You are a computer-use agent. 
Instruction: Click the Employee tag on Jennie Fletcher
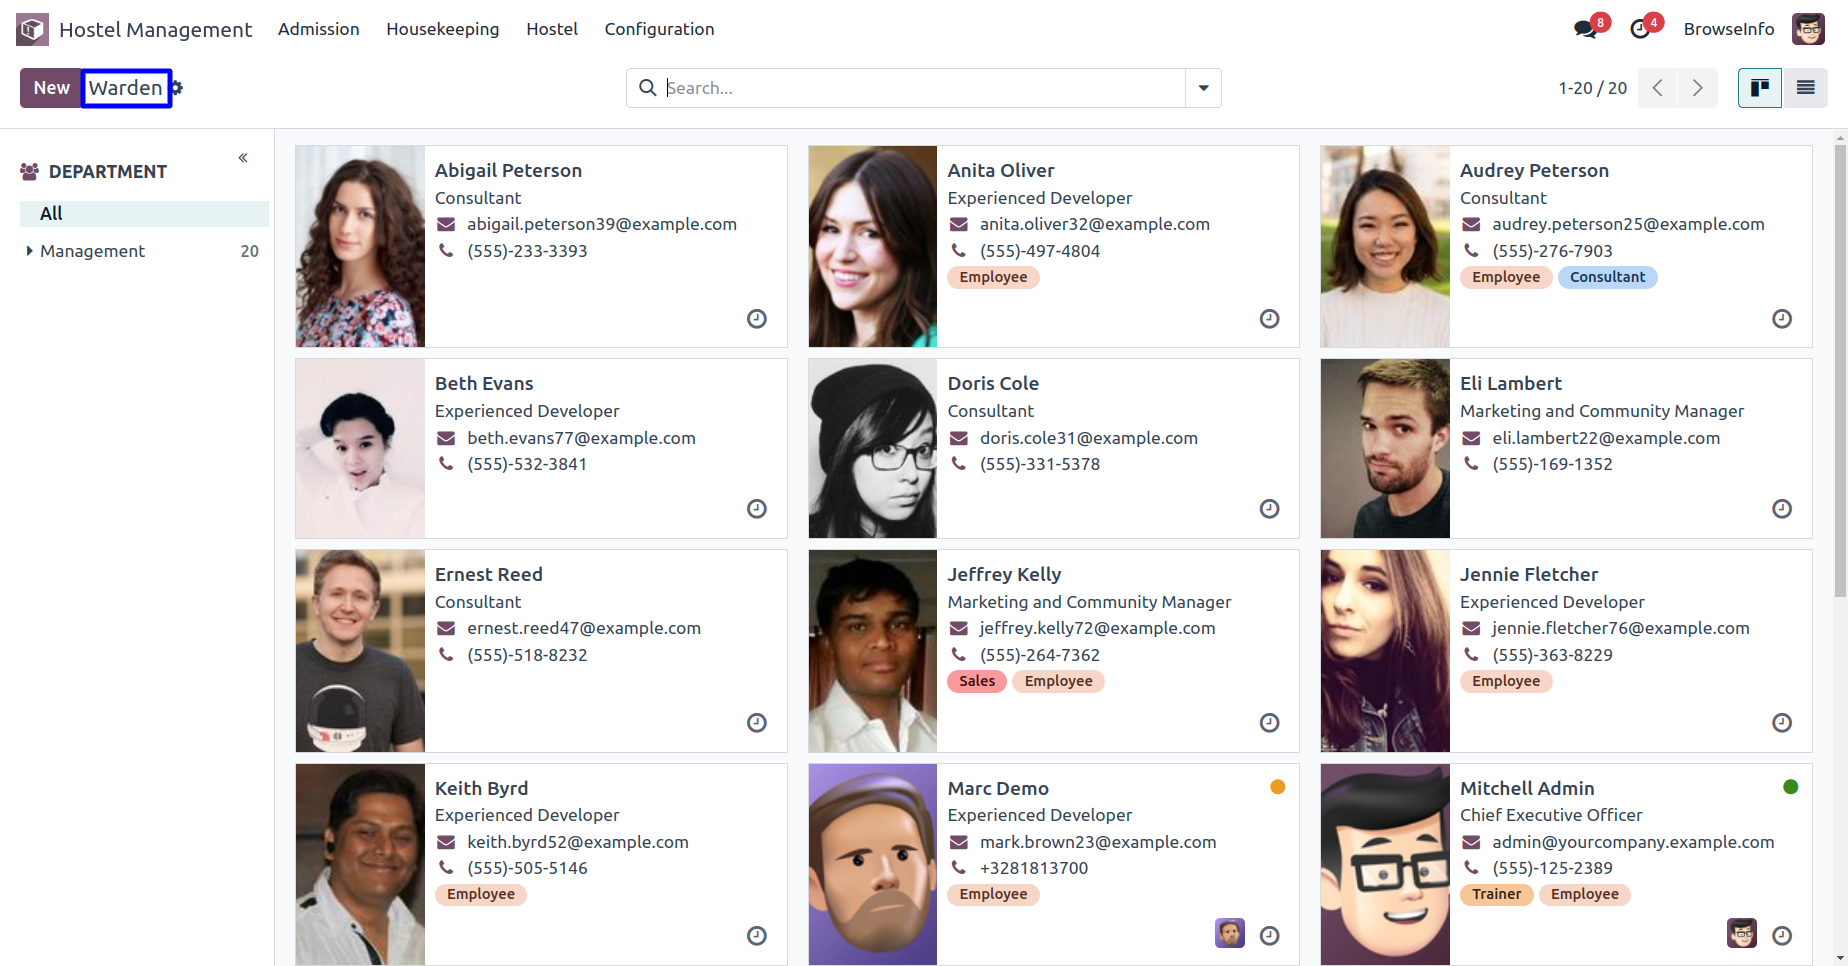click(x=1506, y=681)
